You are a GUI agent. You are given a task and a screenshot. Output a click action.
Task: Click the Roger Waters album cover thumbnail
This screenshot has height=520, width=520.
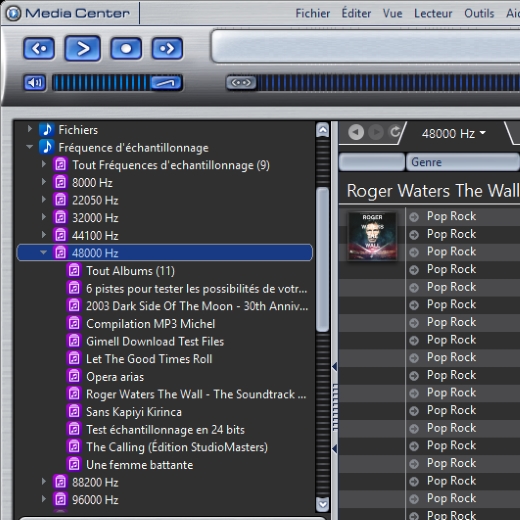tap(372, 236)
